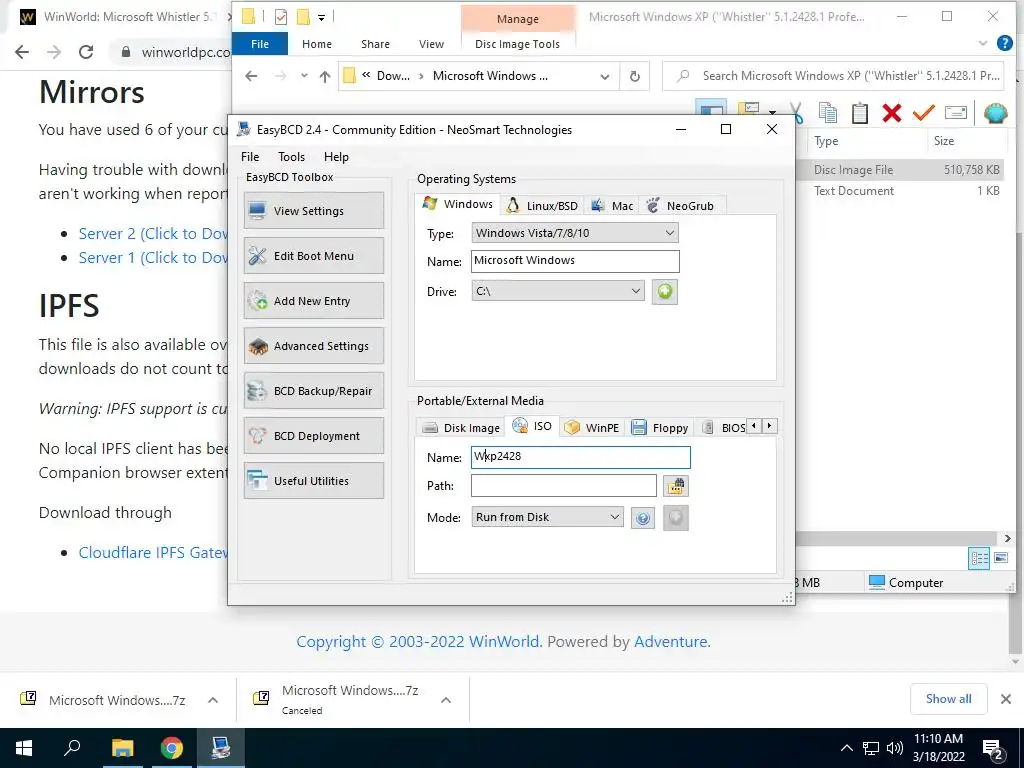Open the BCD Deployment section
Image resolution: width=1024 pixels, height=768 pixels.
313,436
